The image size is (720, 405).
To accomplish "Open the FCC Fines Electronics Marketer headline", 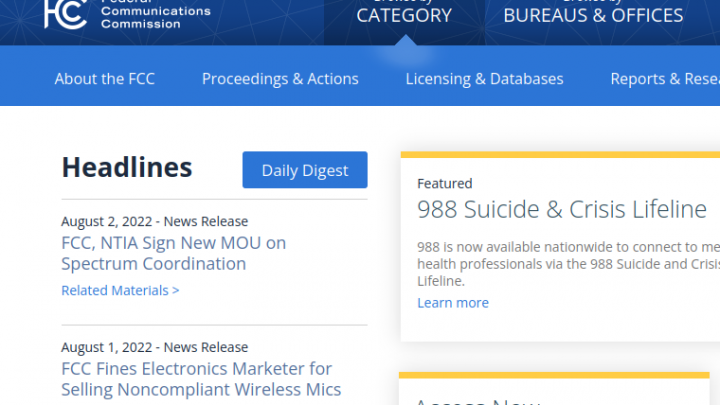I will (201, 379).
